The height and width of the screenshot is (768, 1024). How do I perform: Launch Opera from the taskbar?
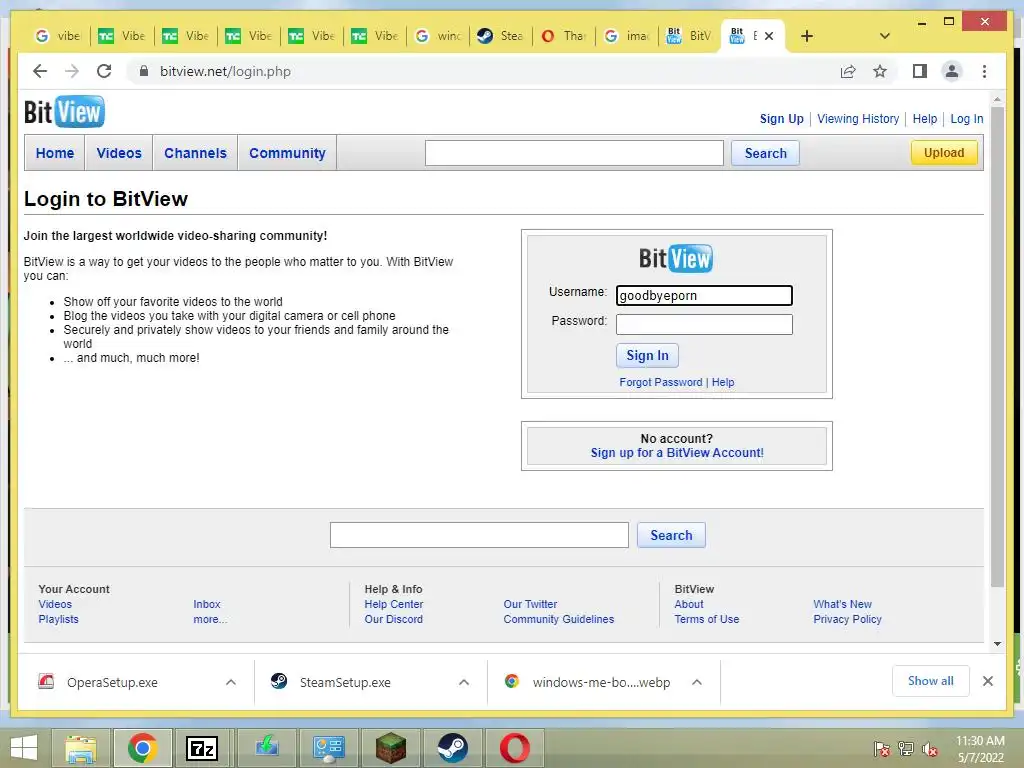pos(515,748)
